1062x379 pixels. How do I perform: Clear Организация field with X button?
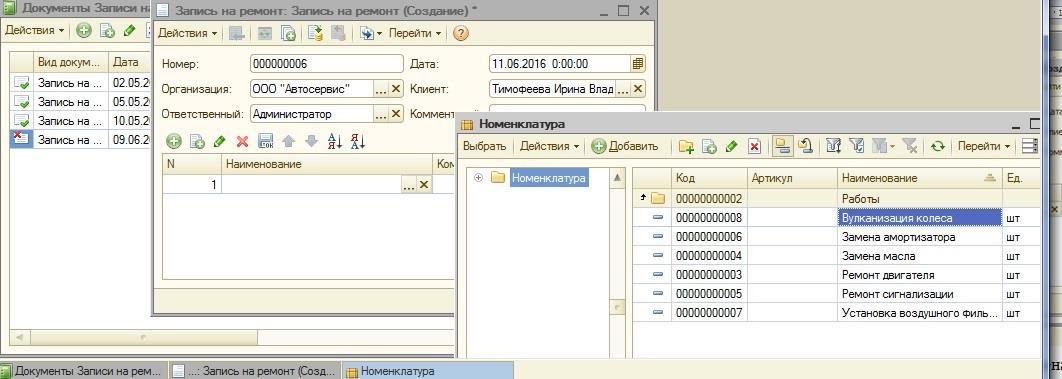(x=396, y=89)
